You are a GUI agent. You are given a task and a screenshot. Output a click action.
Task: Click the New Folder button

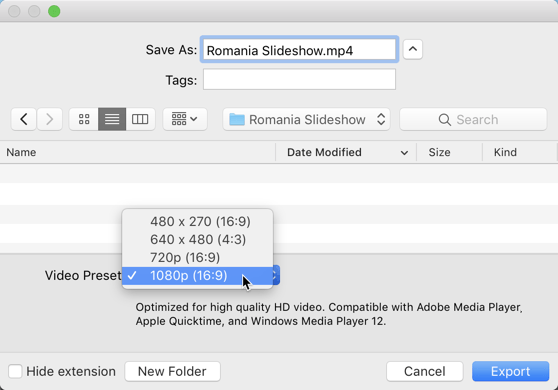pos(172,371)
